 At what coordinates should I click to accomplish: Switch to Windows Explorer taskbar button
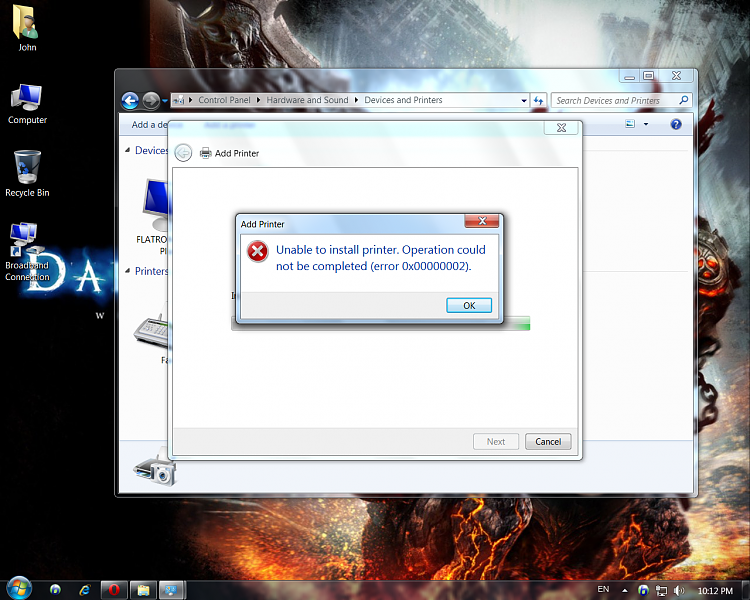143,590
